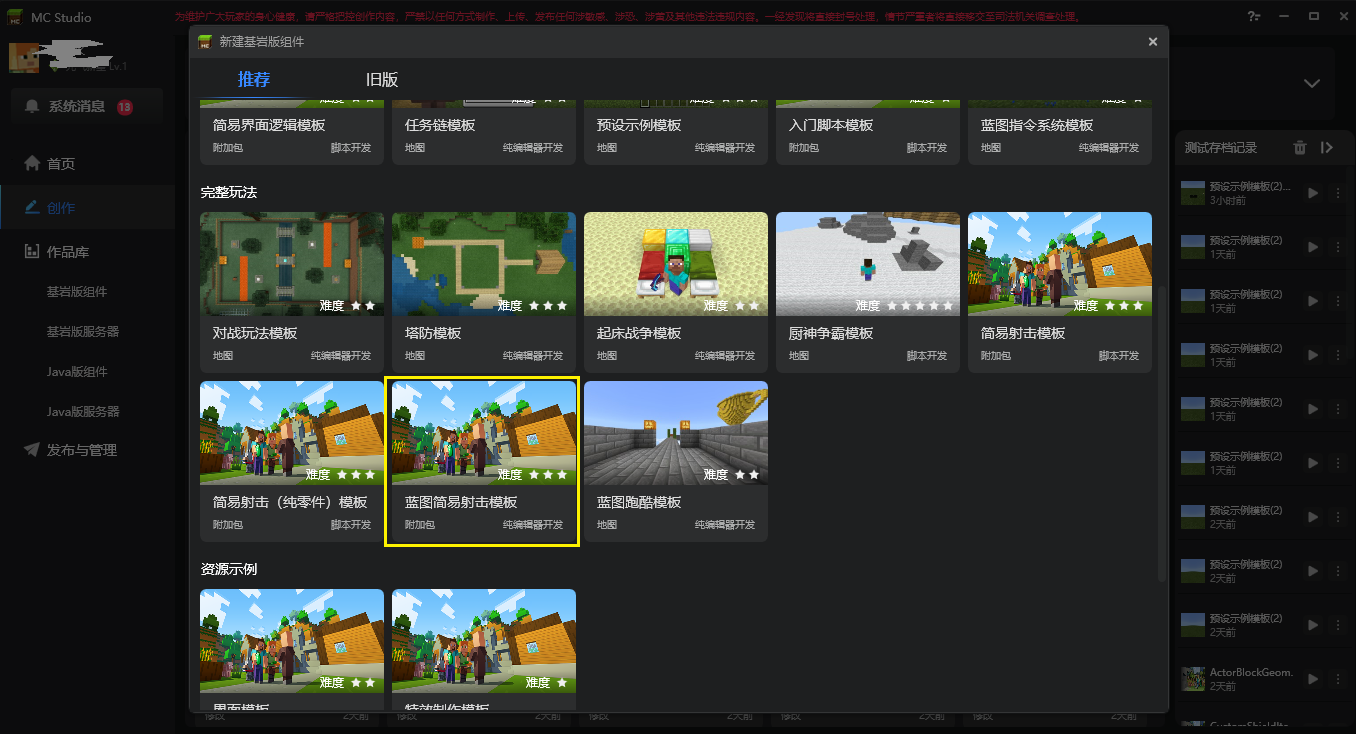Select the 蓝图跑酷模板 thumbnail
Viewport: 1356px width, 734px height.
click(x=676, y=433)
